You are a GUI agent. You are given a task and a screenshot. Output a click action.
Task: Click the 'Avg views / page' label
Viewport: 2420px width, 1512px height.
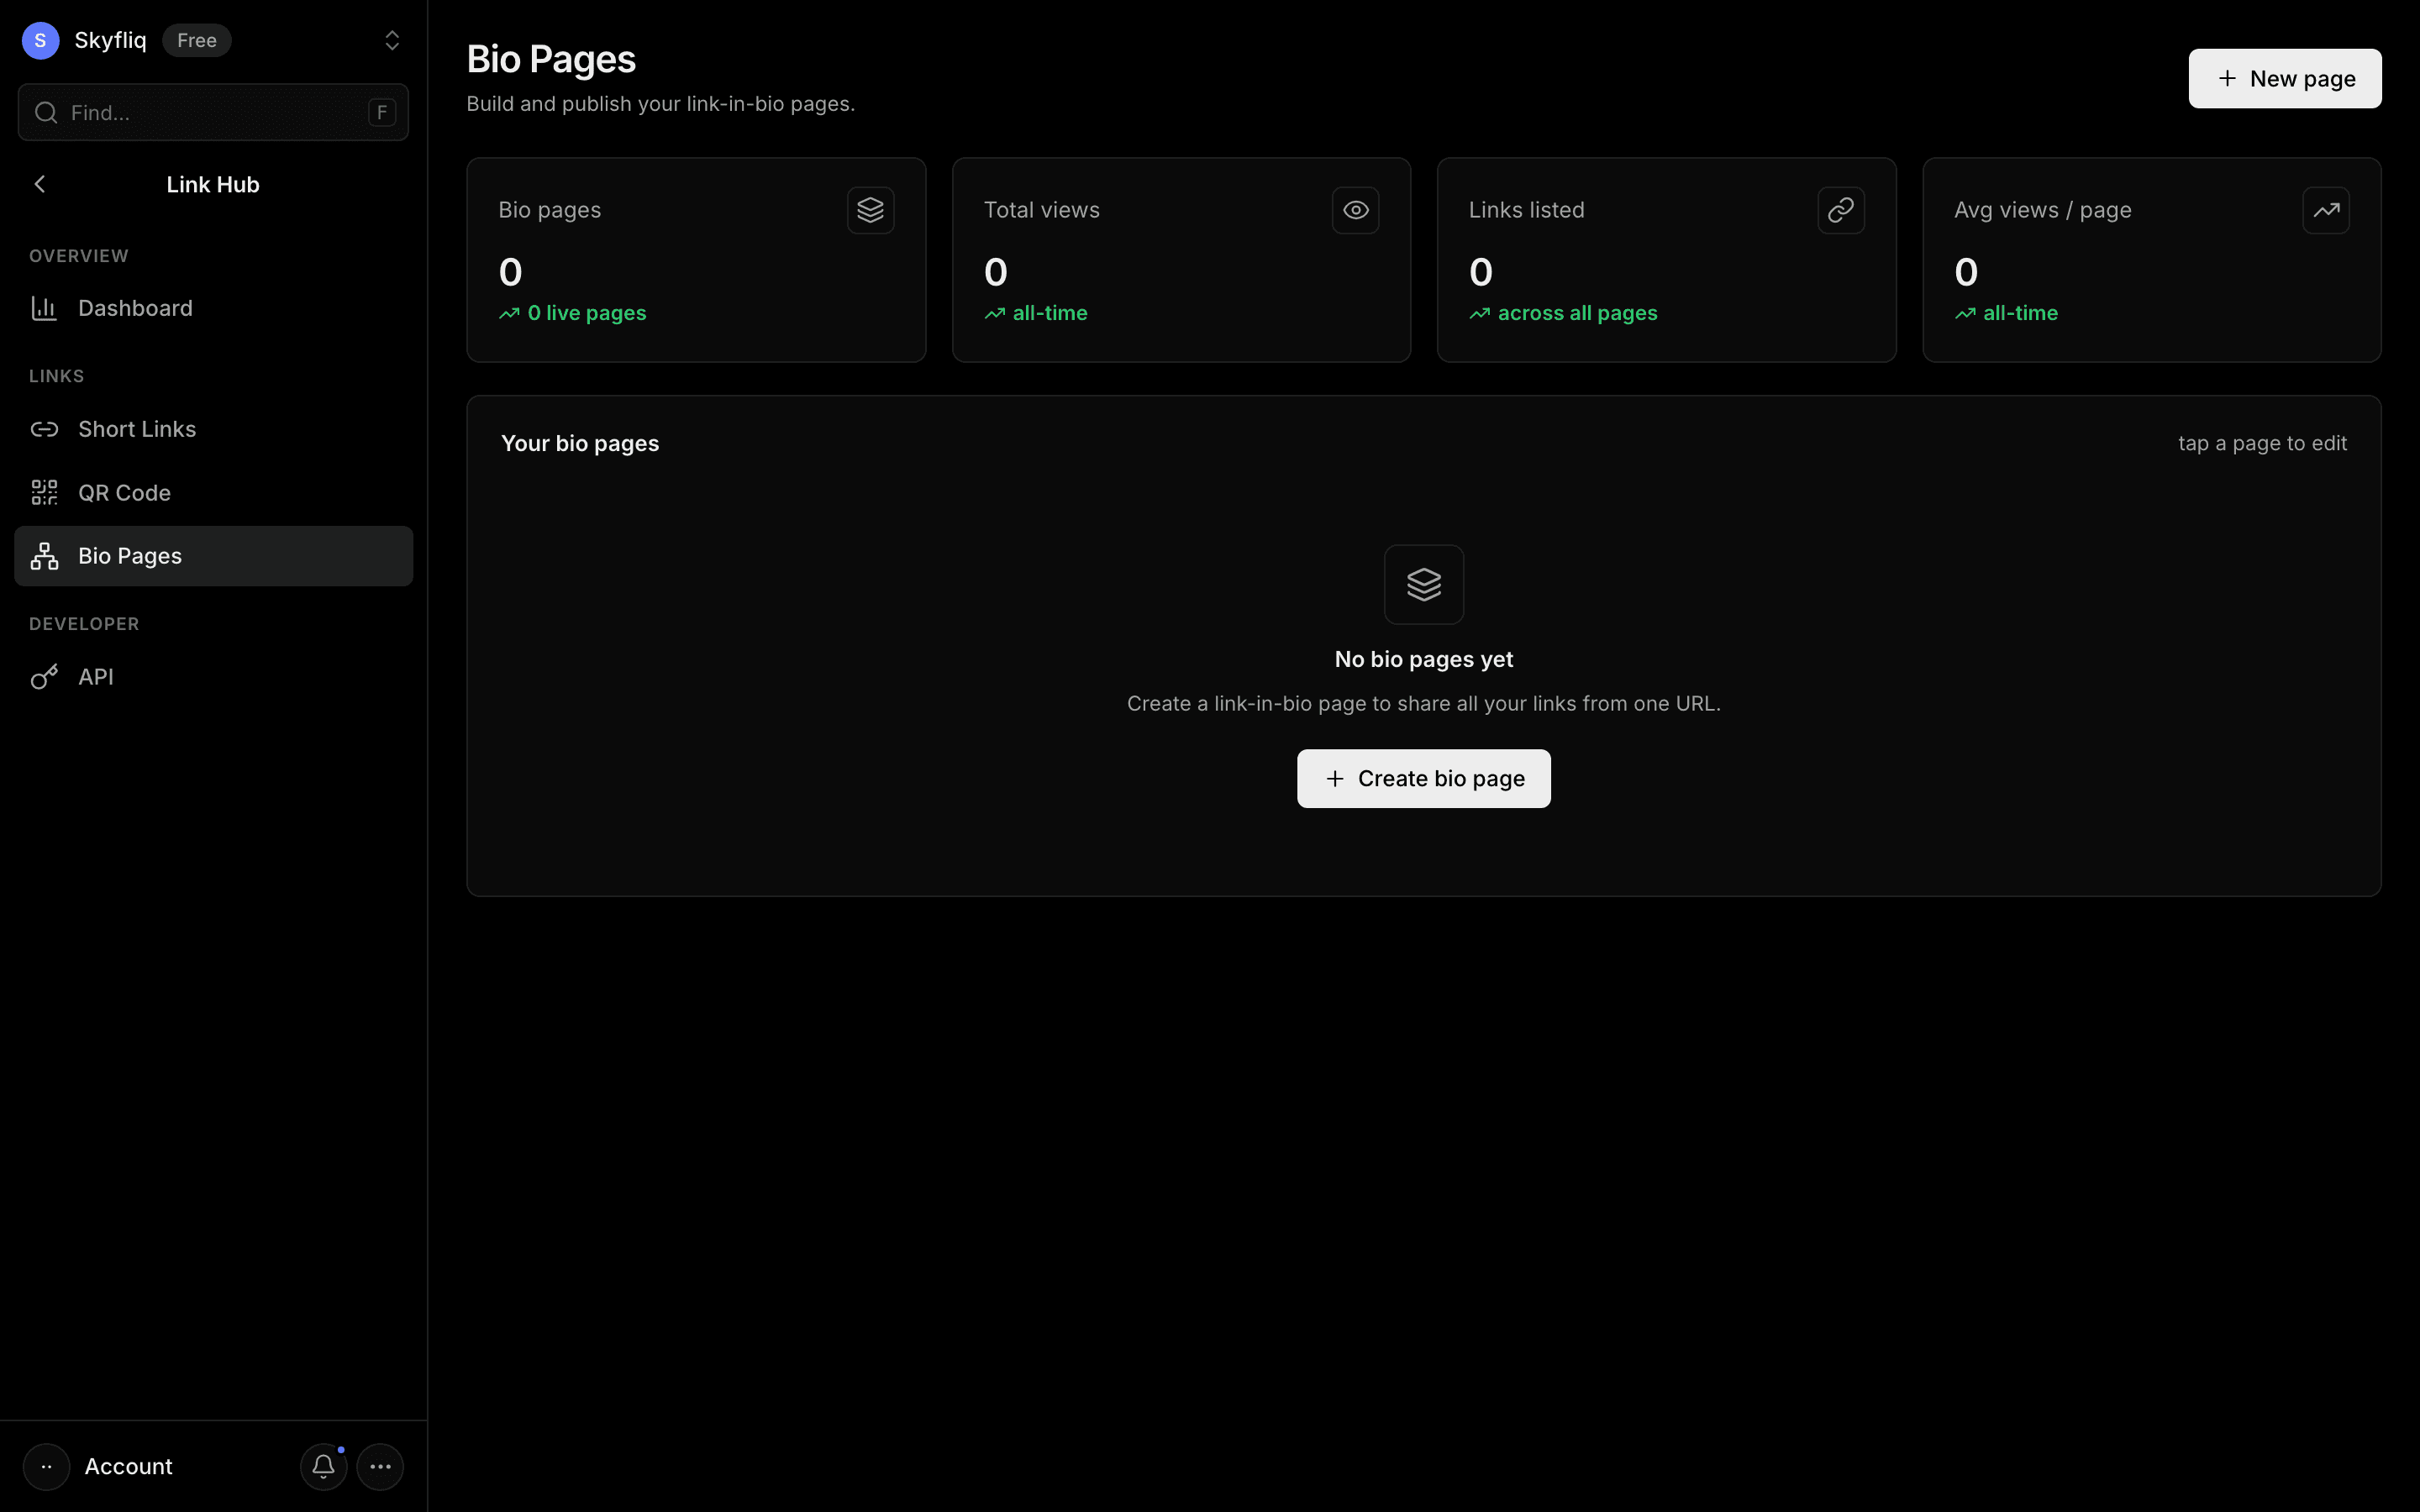tap(2042, 210)
